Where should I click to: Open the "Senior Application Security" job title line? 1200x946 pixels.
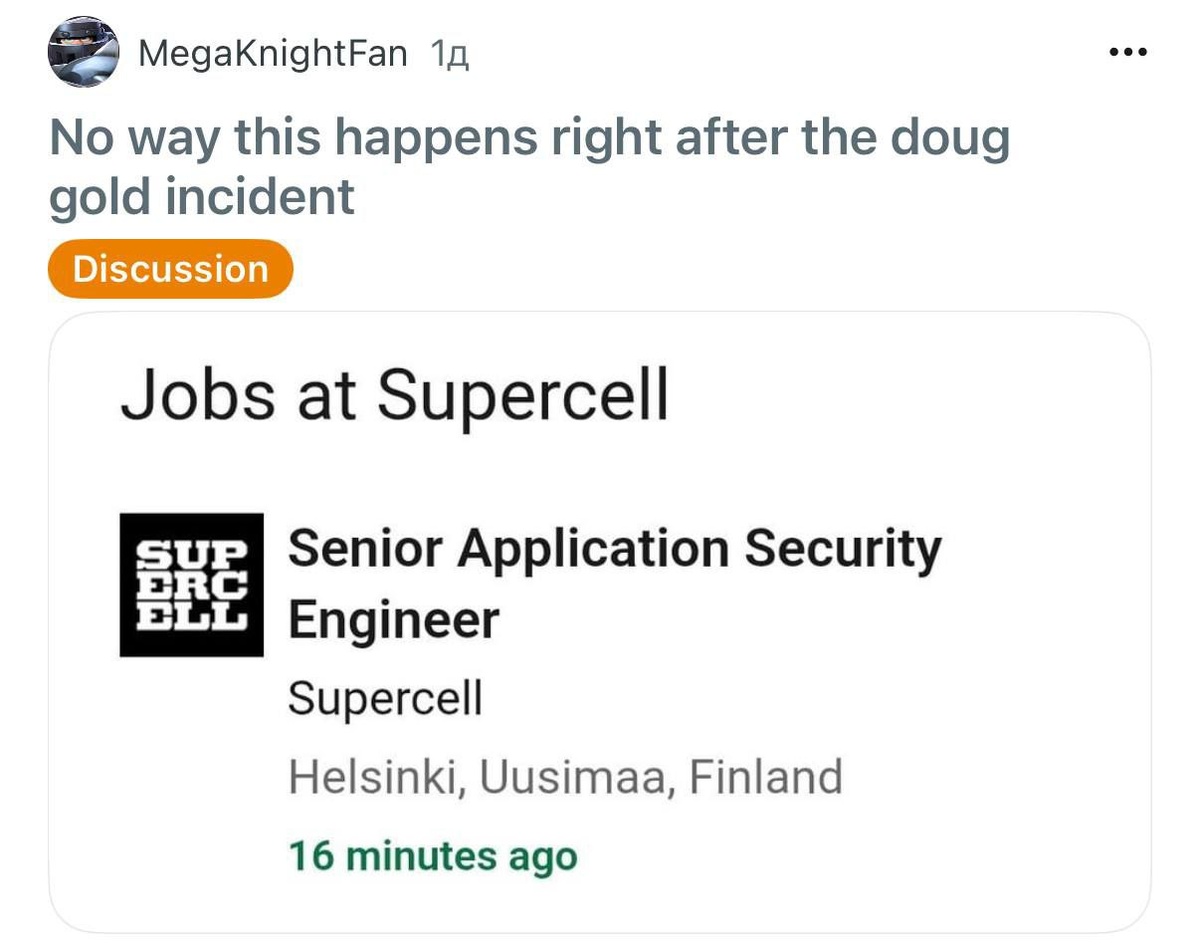tap(614, 549)
